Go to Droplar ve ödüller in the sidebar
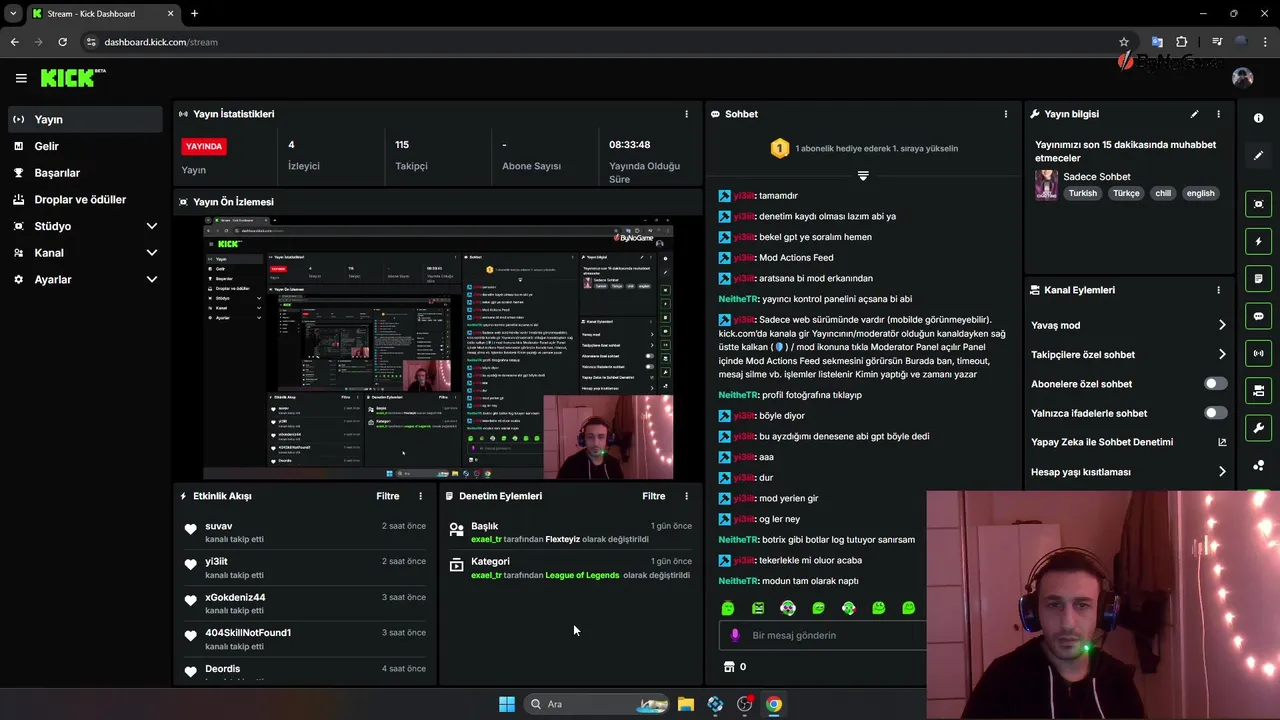This screenshot has width=1280, height=720. [84, 200]
